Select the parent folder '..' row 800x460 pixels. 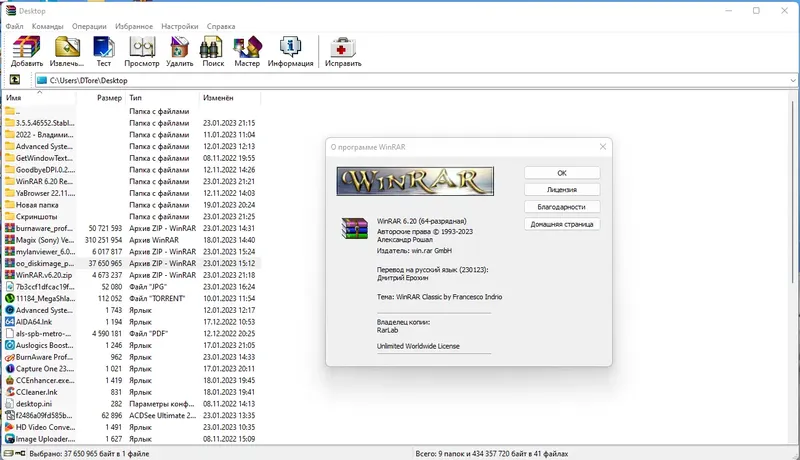(132, 111)
